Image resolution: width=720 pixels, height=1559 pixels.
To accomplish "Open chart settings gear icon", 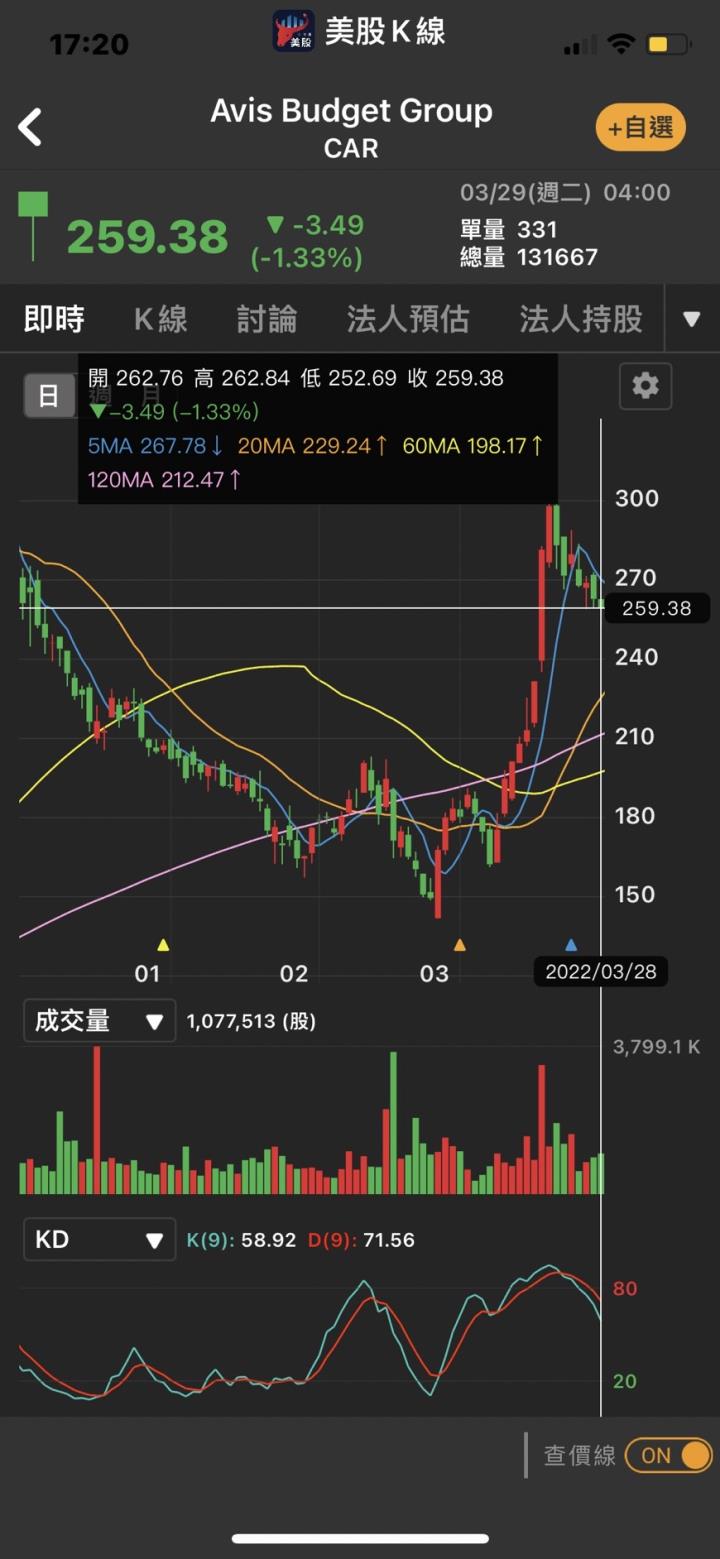I will tap(645, 385).
